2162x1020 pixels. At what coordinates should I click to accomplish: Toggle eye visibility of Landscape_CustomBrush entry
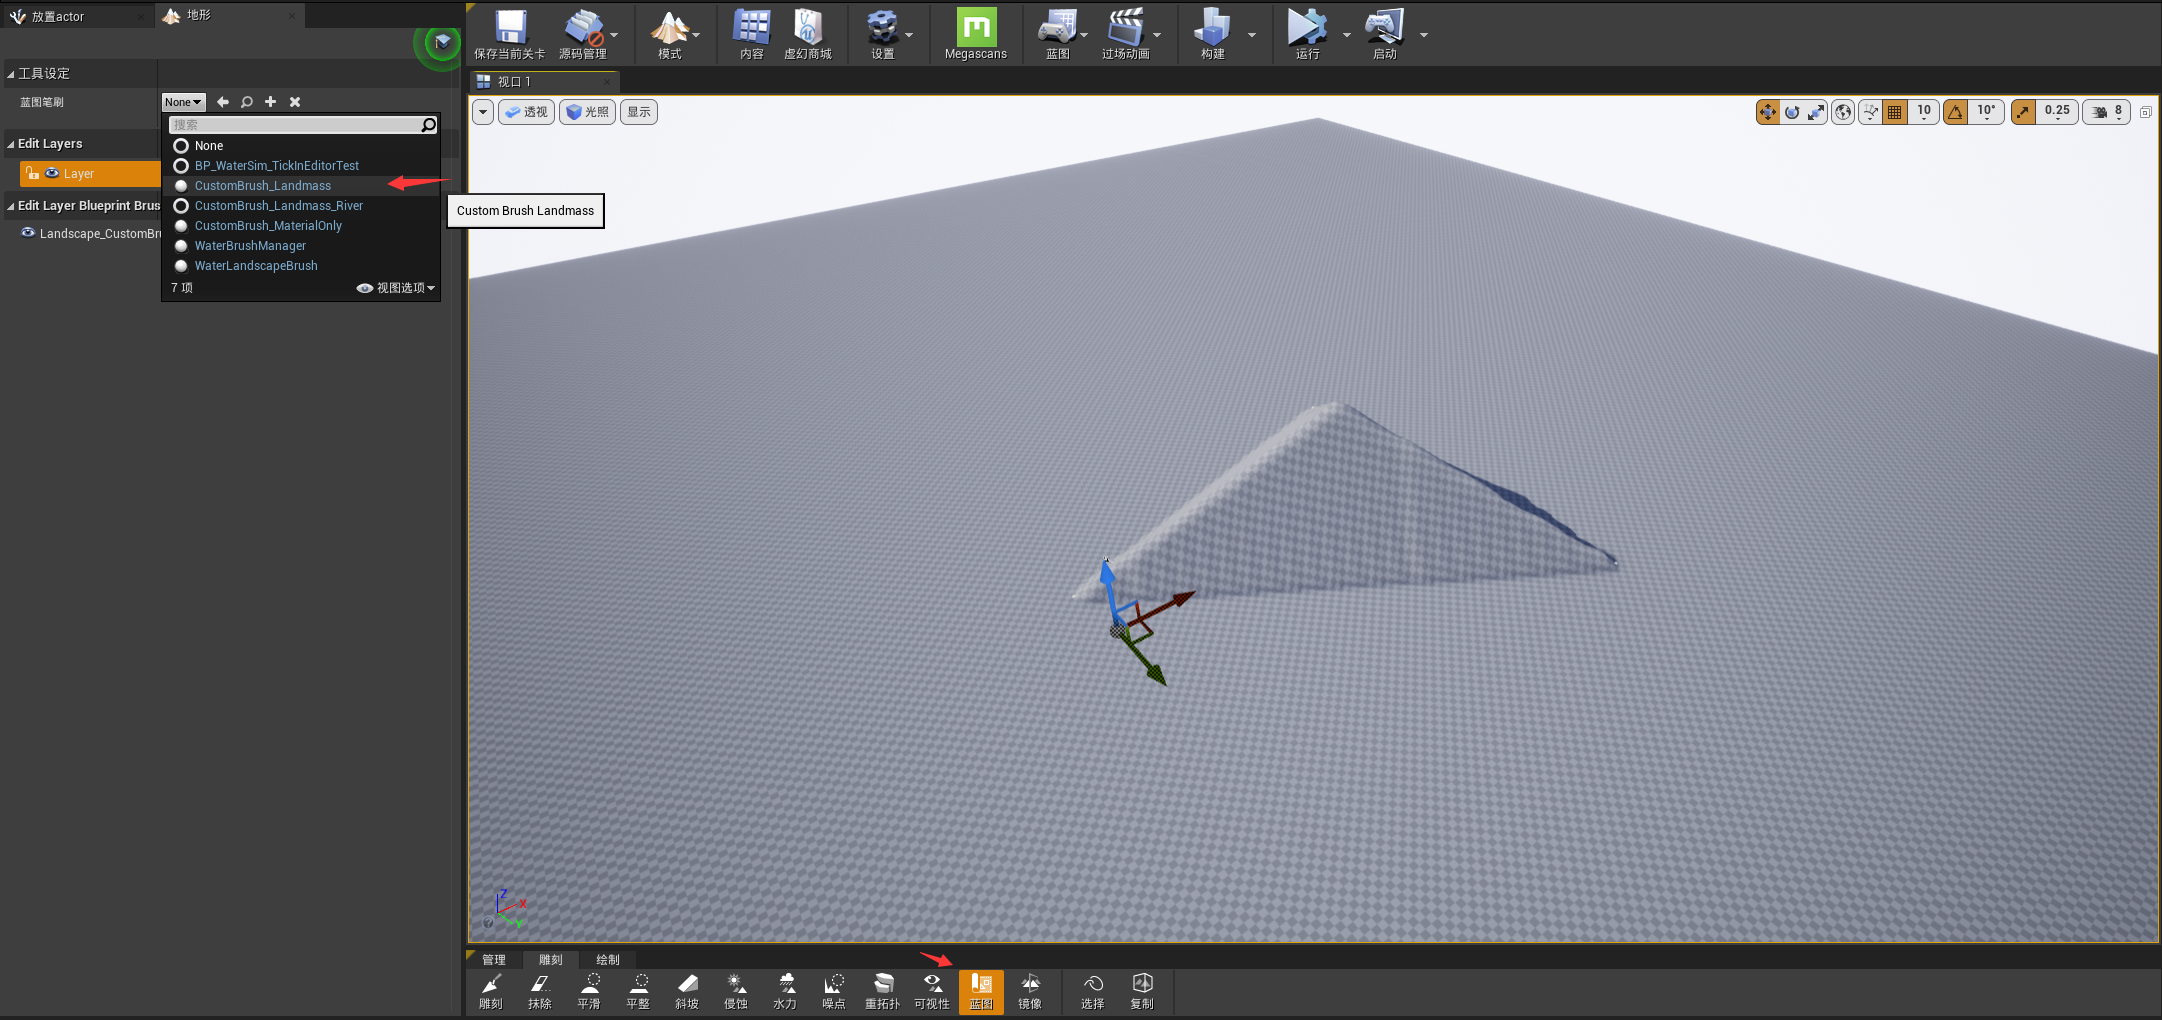28,233
